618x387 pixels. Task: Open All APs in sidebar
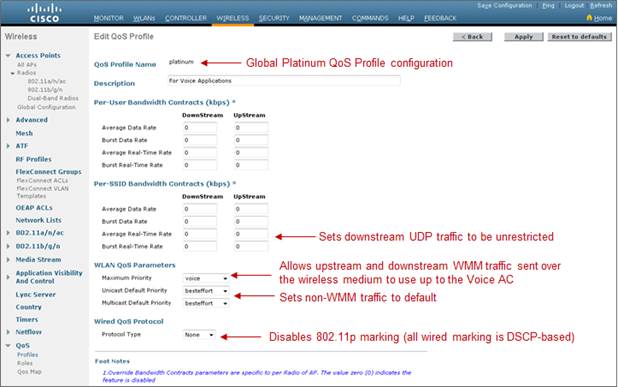(27, 65)
